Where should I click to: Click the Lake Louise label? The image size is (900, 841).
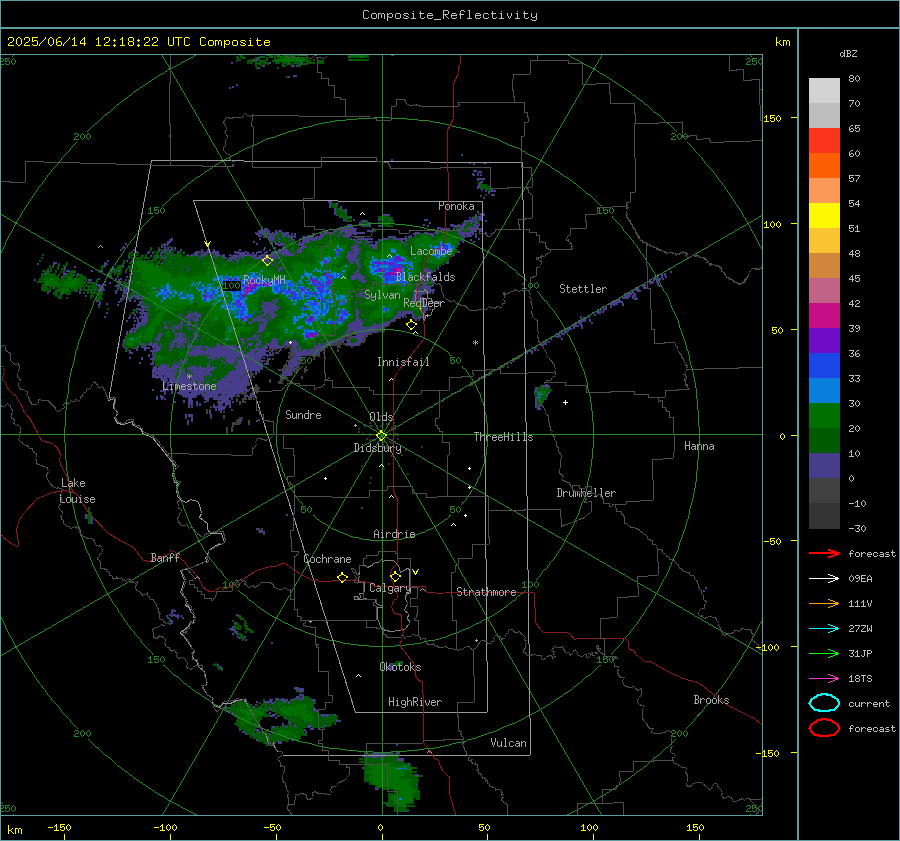coord(77,491)
